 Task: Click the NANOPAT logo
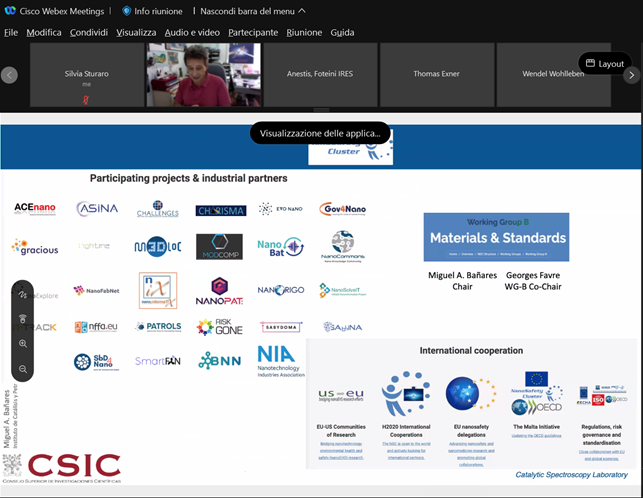pos(219,291)
